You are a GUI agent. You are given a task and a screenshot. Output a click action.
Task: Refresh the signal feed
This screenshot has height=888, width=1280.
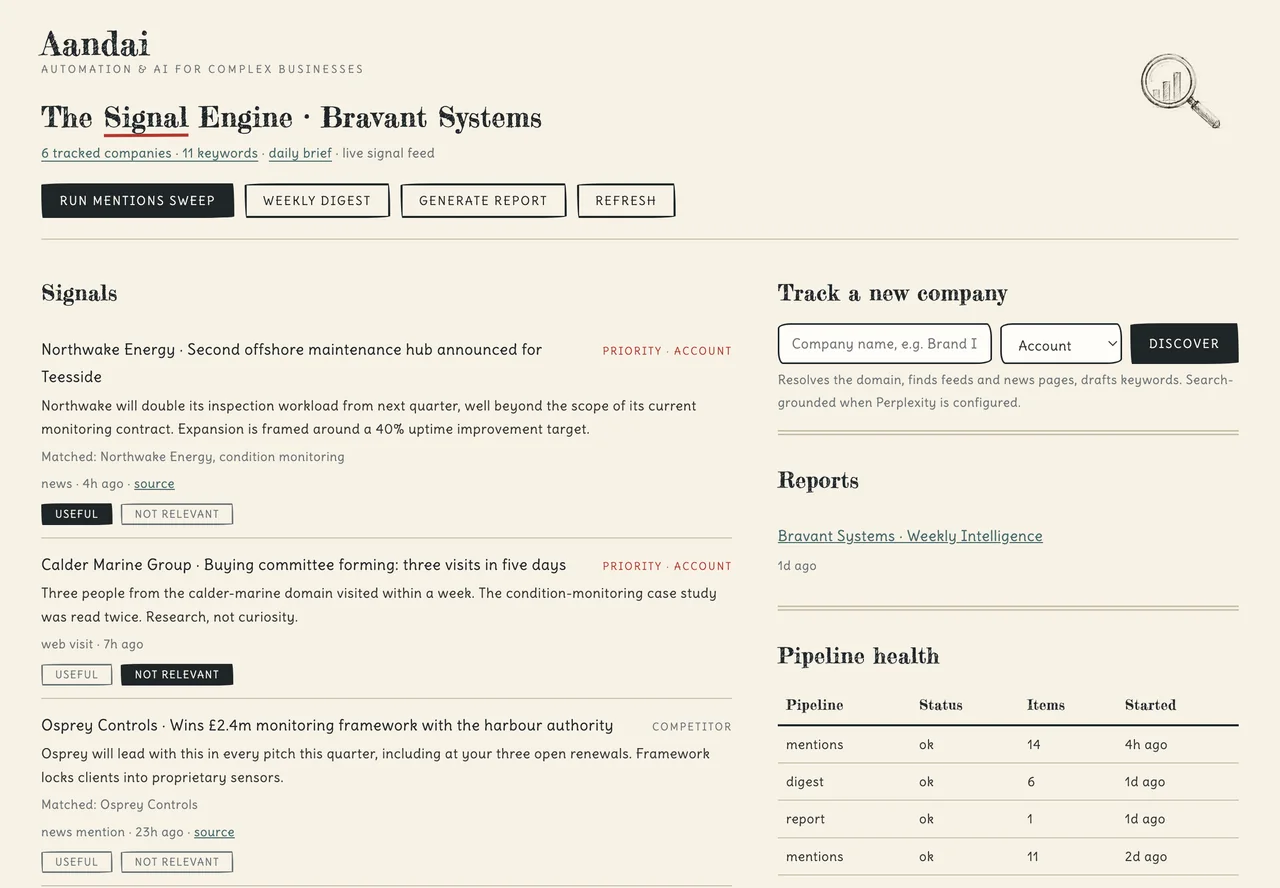tap(626, 200)
